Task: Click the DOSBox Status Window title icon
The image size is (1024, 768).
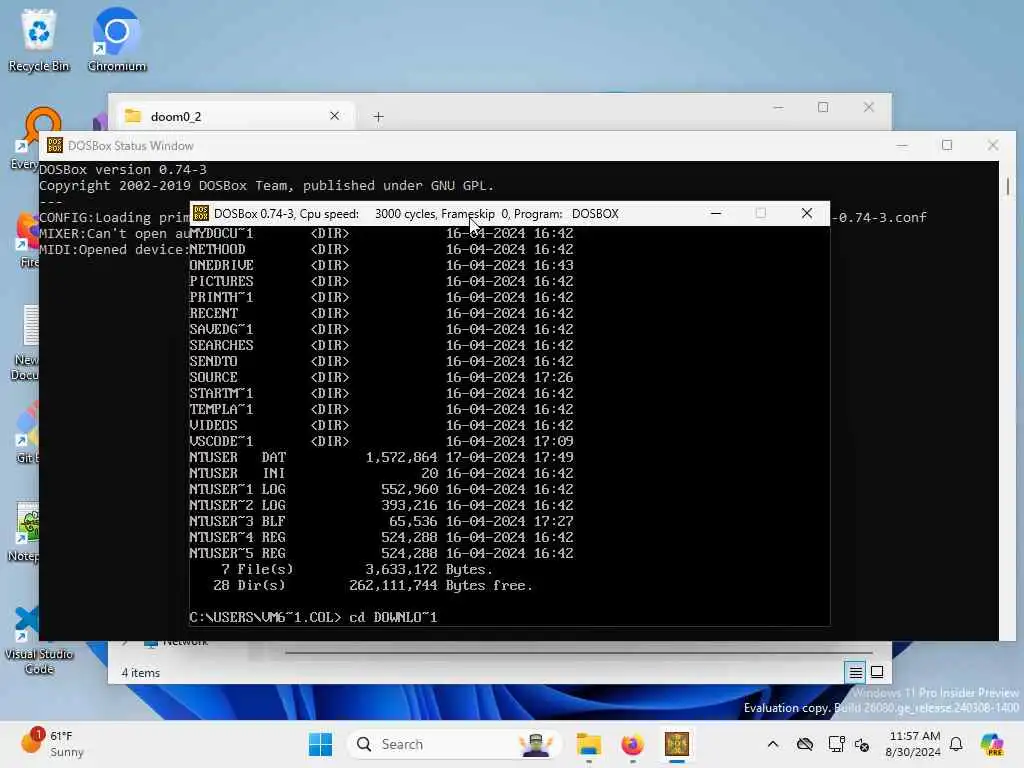Action: pyautogui.click(x=55, y=145)
